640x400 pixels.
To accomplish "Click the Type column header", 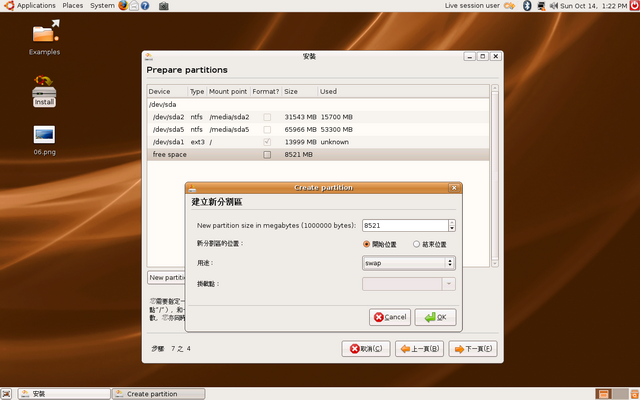I will [197, 91].
